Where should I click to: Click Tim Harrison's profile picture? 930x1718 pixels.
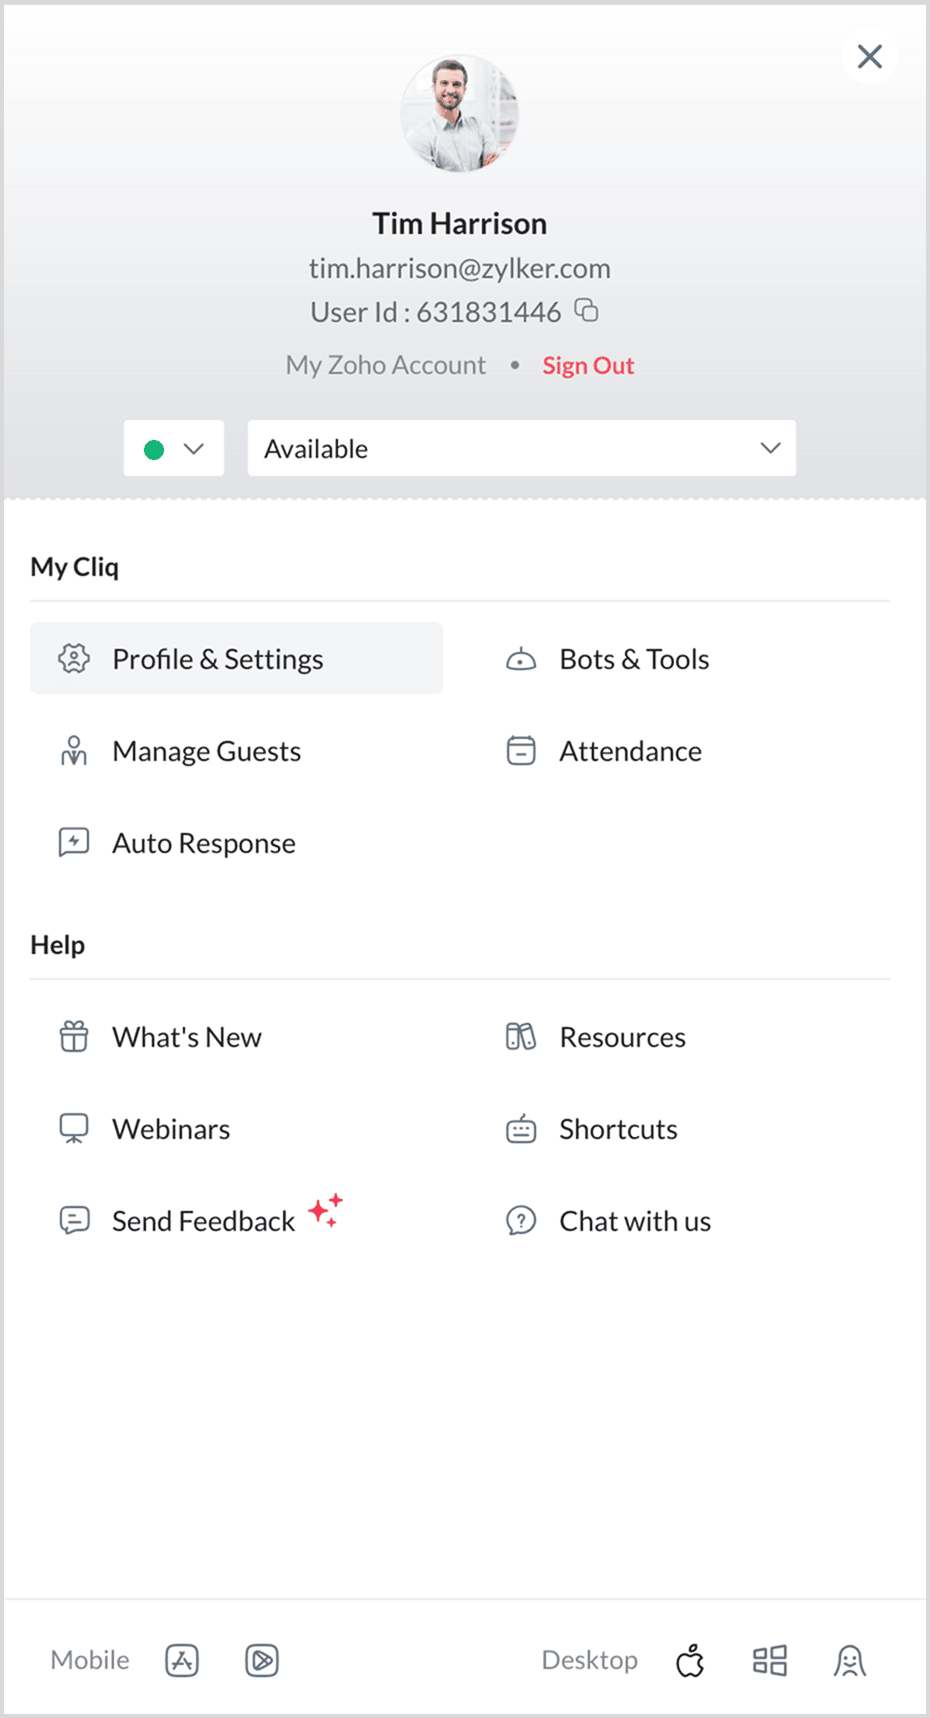[x=460, y=113]
